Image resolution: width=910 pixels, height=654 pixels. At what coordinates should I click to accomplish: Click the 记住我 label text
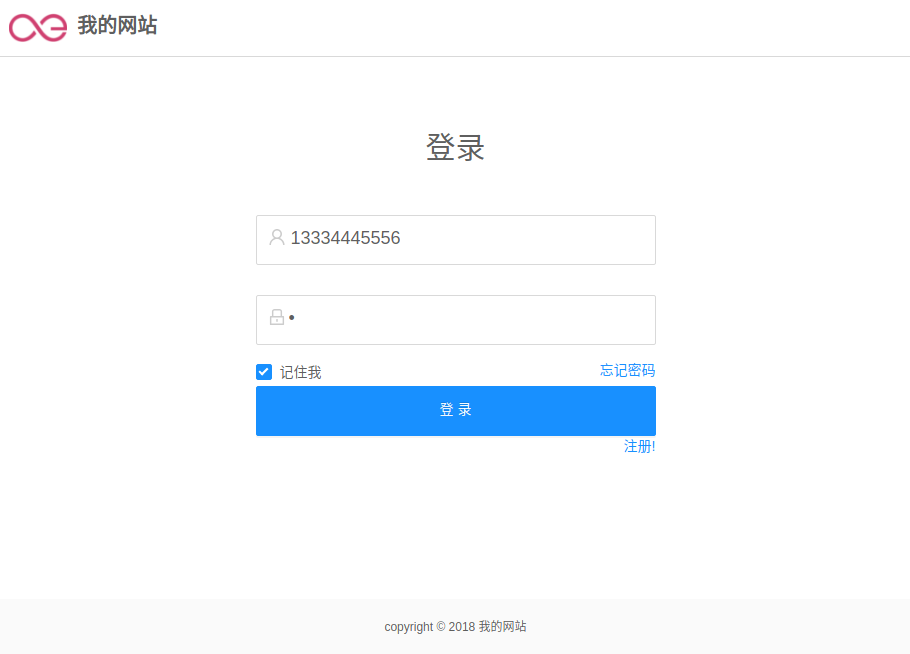[x=301, y=372]
